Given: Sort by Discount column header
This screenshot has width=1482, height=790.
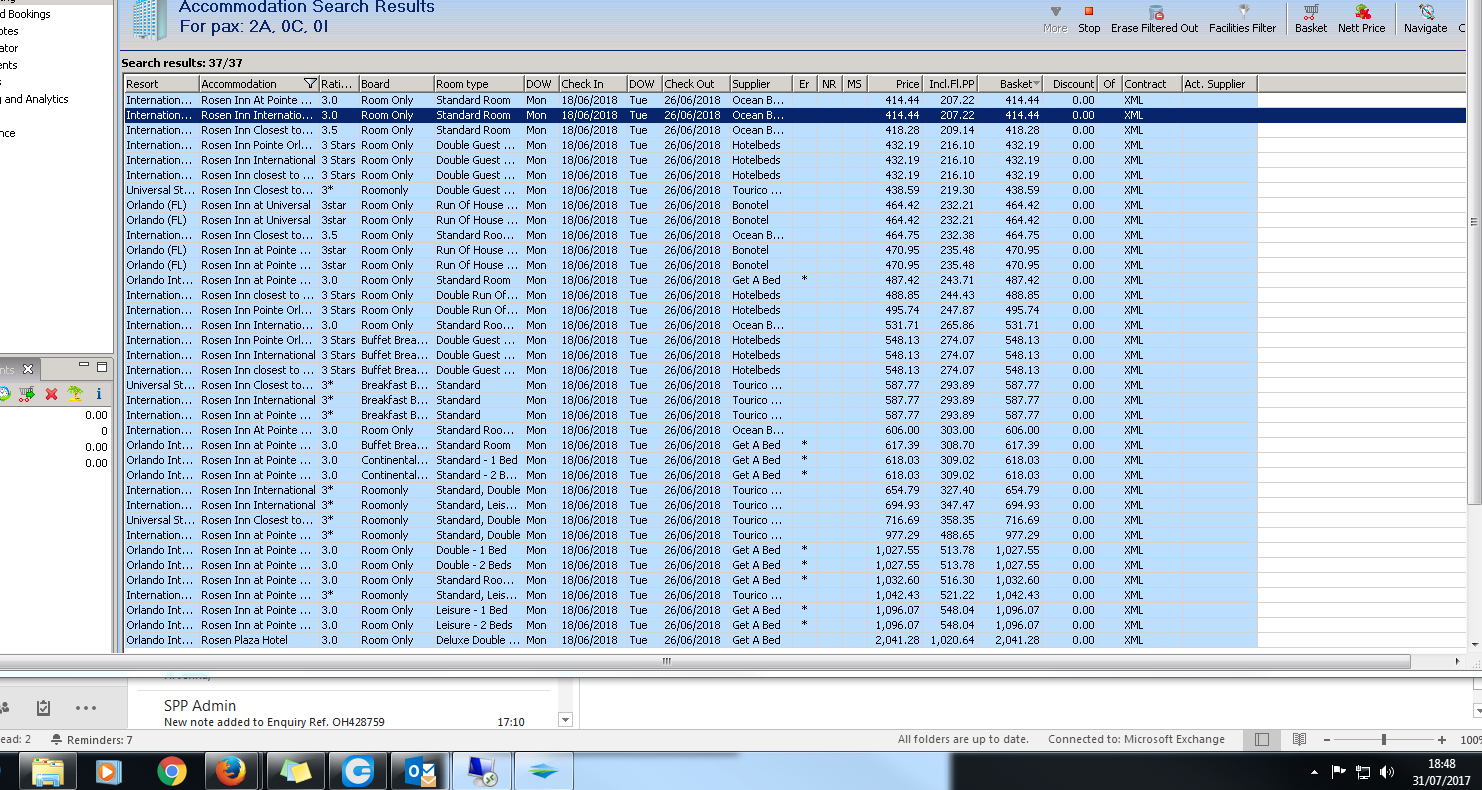Looking at the screenshot, I should pos(1071,84).
